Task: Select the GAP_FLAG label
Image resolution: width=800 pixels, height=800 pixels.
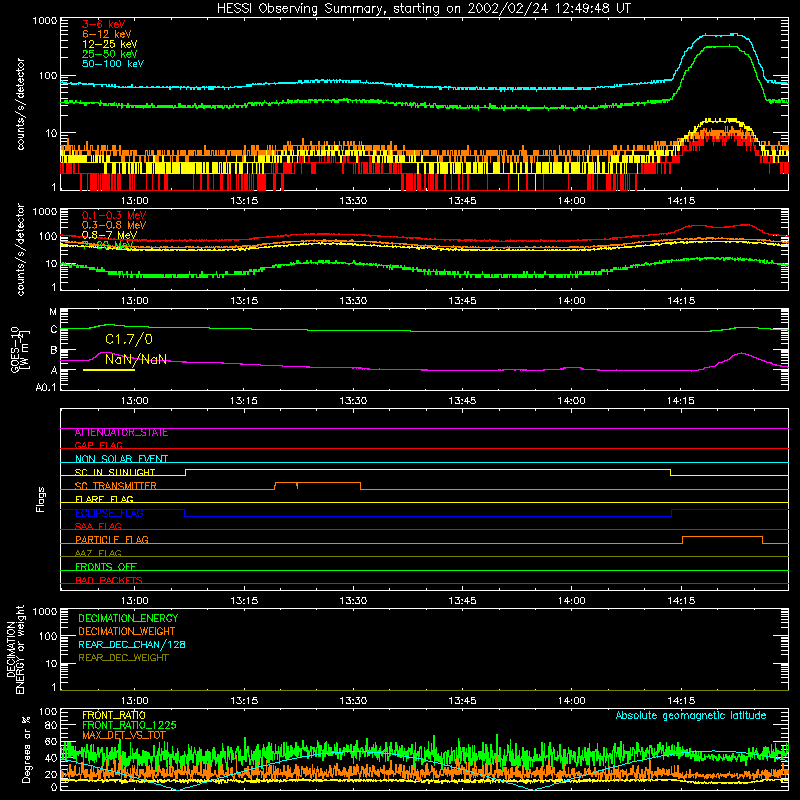Action: [x=98, y=445]
